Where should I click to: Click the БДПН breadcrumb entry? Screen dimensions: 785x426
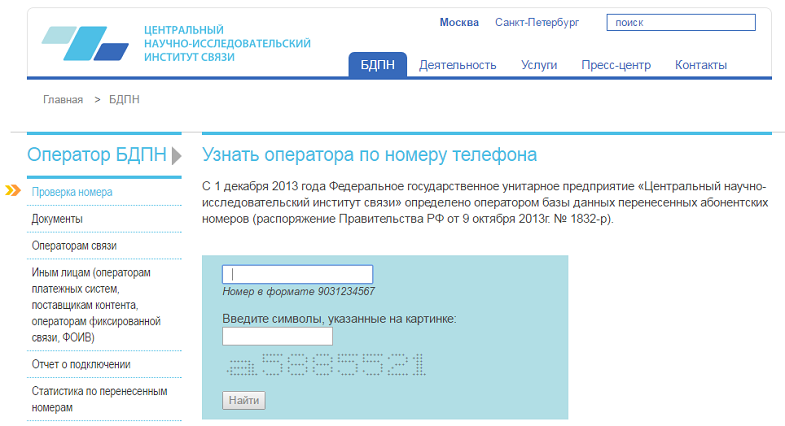(124, 100)
